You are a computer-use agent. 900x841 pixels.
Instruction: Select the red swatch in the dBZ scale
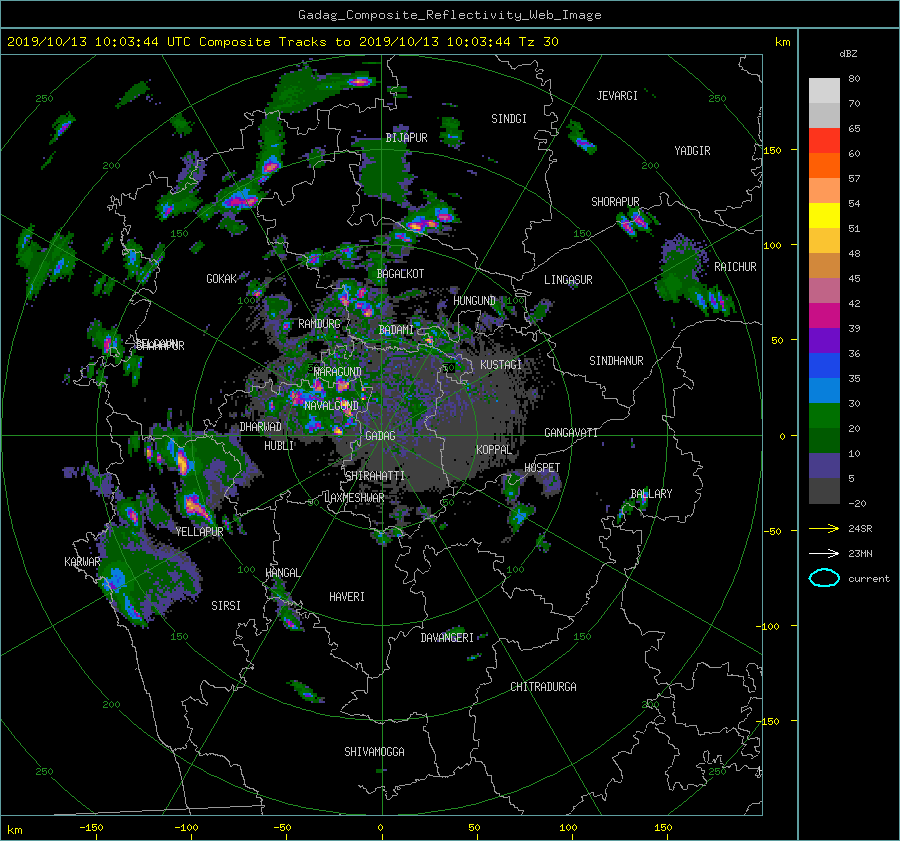pyautogui.click(x=824, y=140)
